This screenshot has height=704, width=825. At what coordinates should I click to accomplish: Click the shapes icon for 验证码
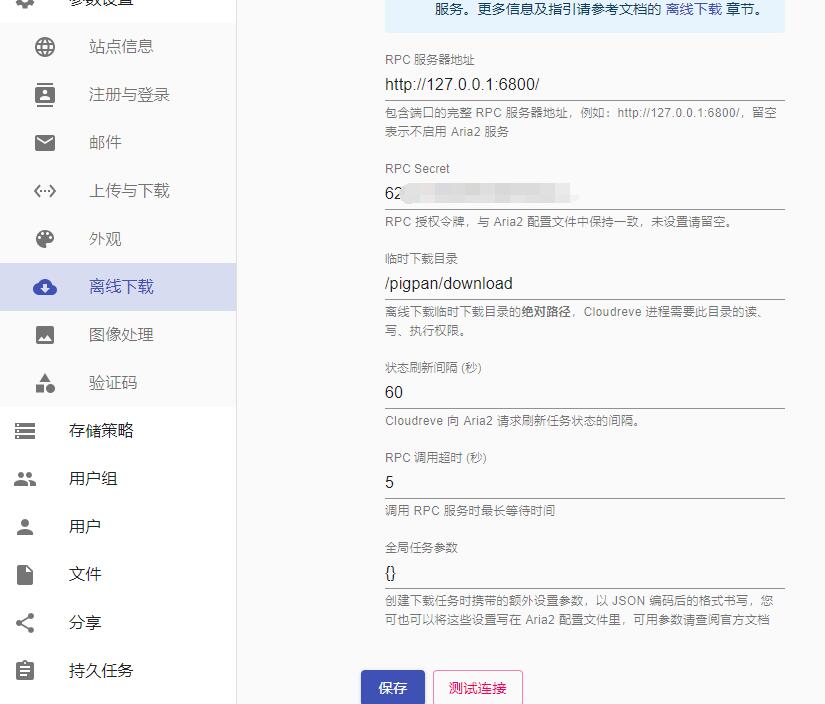[45, 383]
